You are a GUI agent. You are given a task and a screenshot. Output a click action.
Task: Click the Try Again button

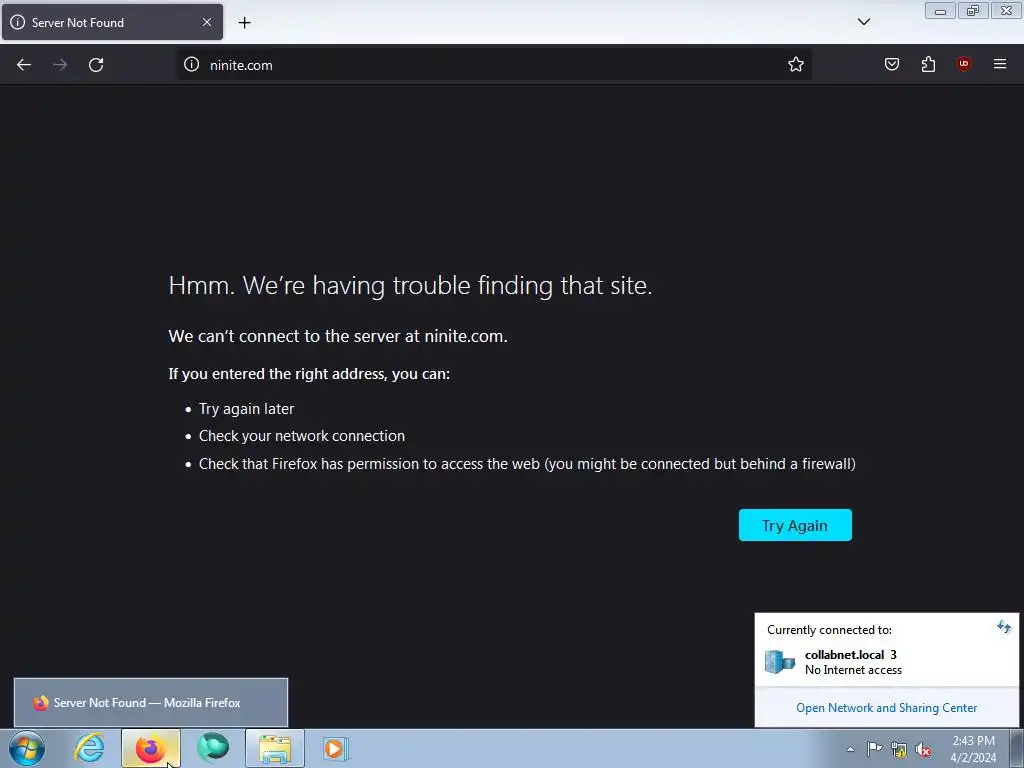795,525
